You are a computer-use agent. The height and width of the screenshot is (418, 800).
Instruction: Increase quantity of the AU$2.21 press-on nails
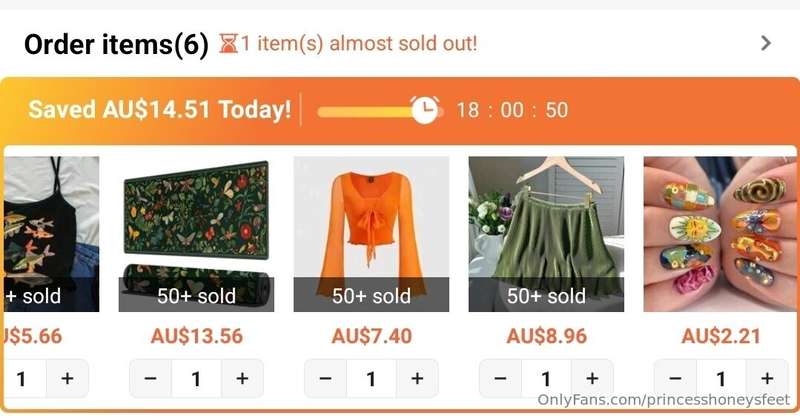tap(767, 379)
